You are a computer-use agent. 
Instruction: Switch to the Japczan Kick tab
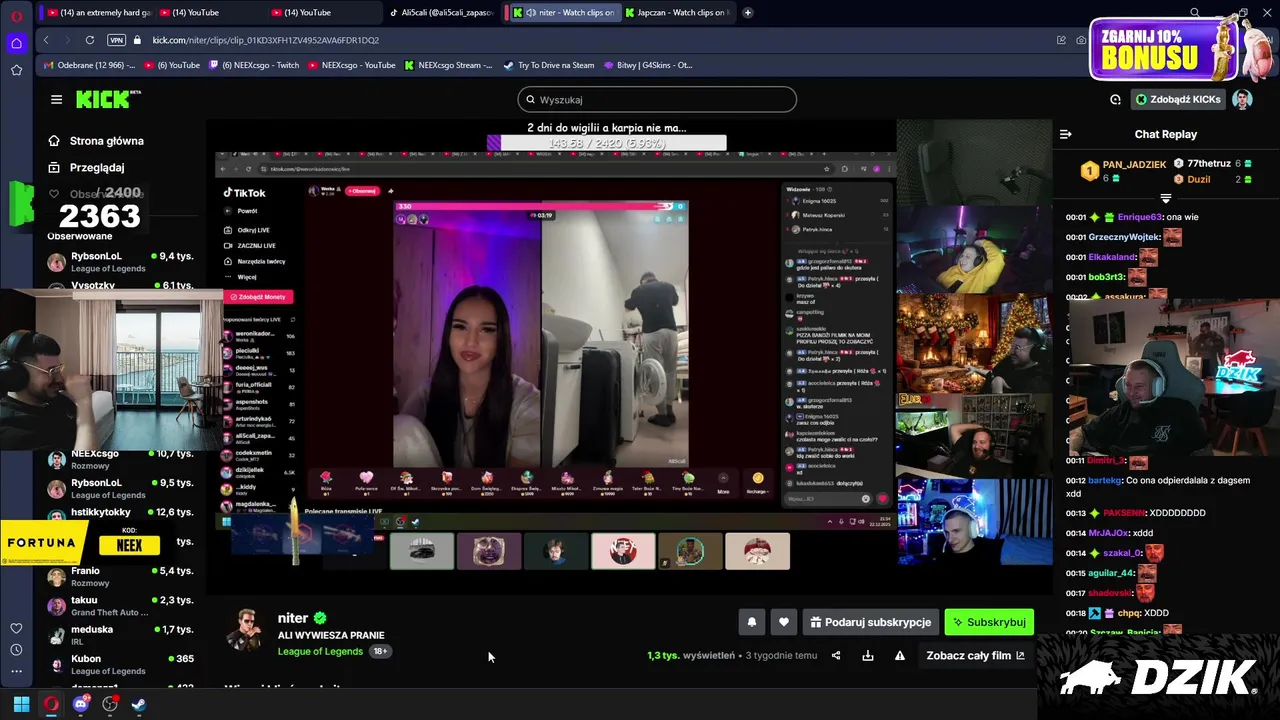tap(678, 13)
